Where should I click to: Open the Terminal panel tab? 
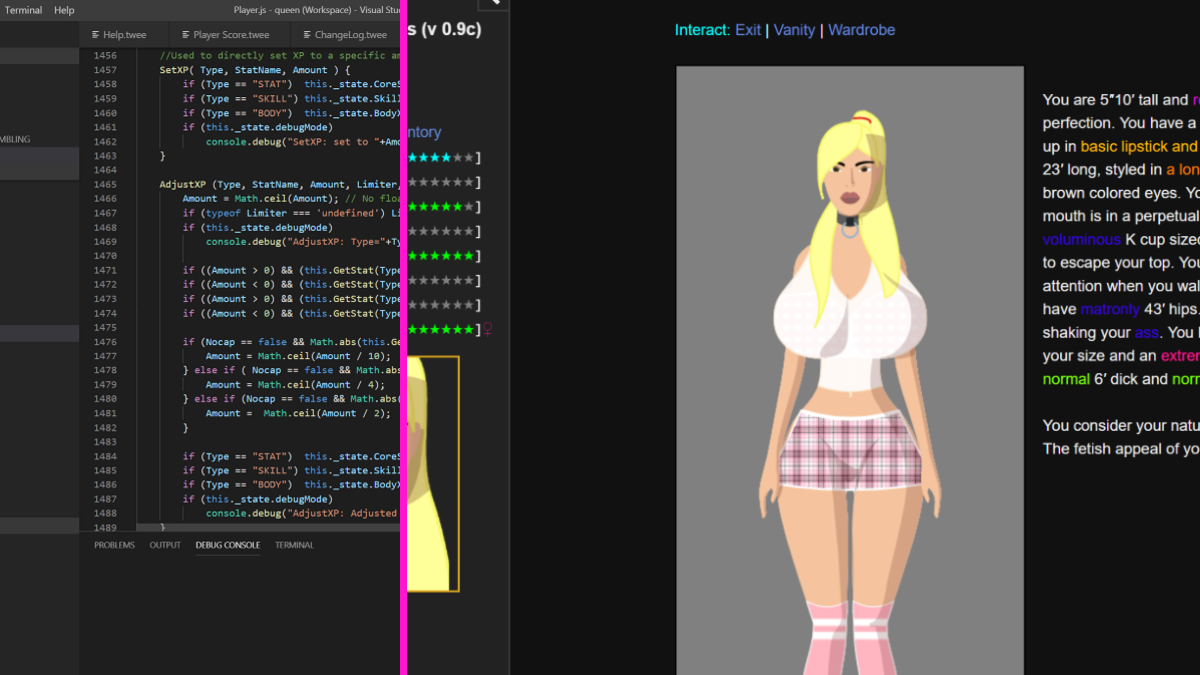tap(294, 545)
